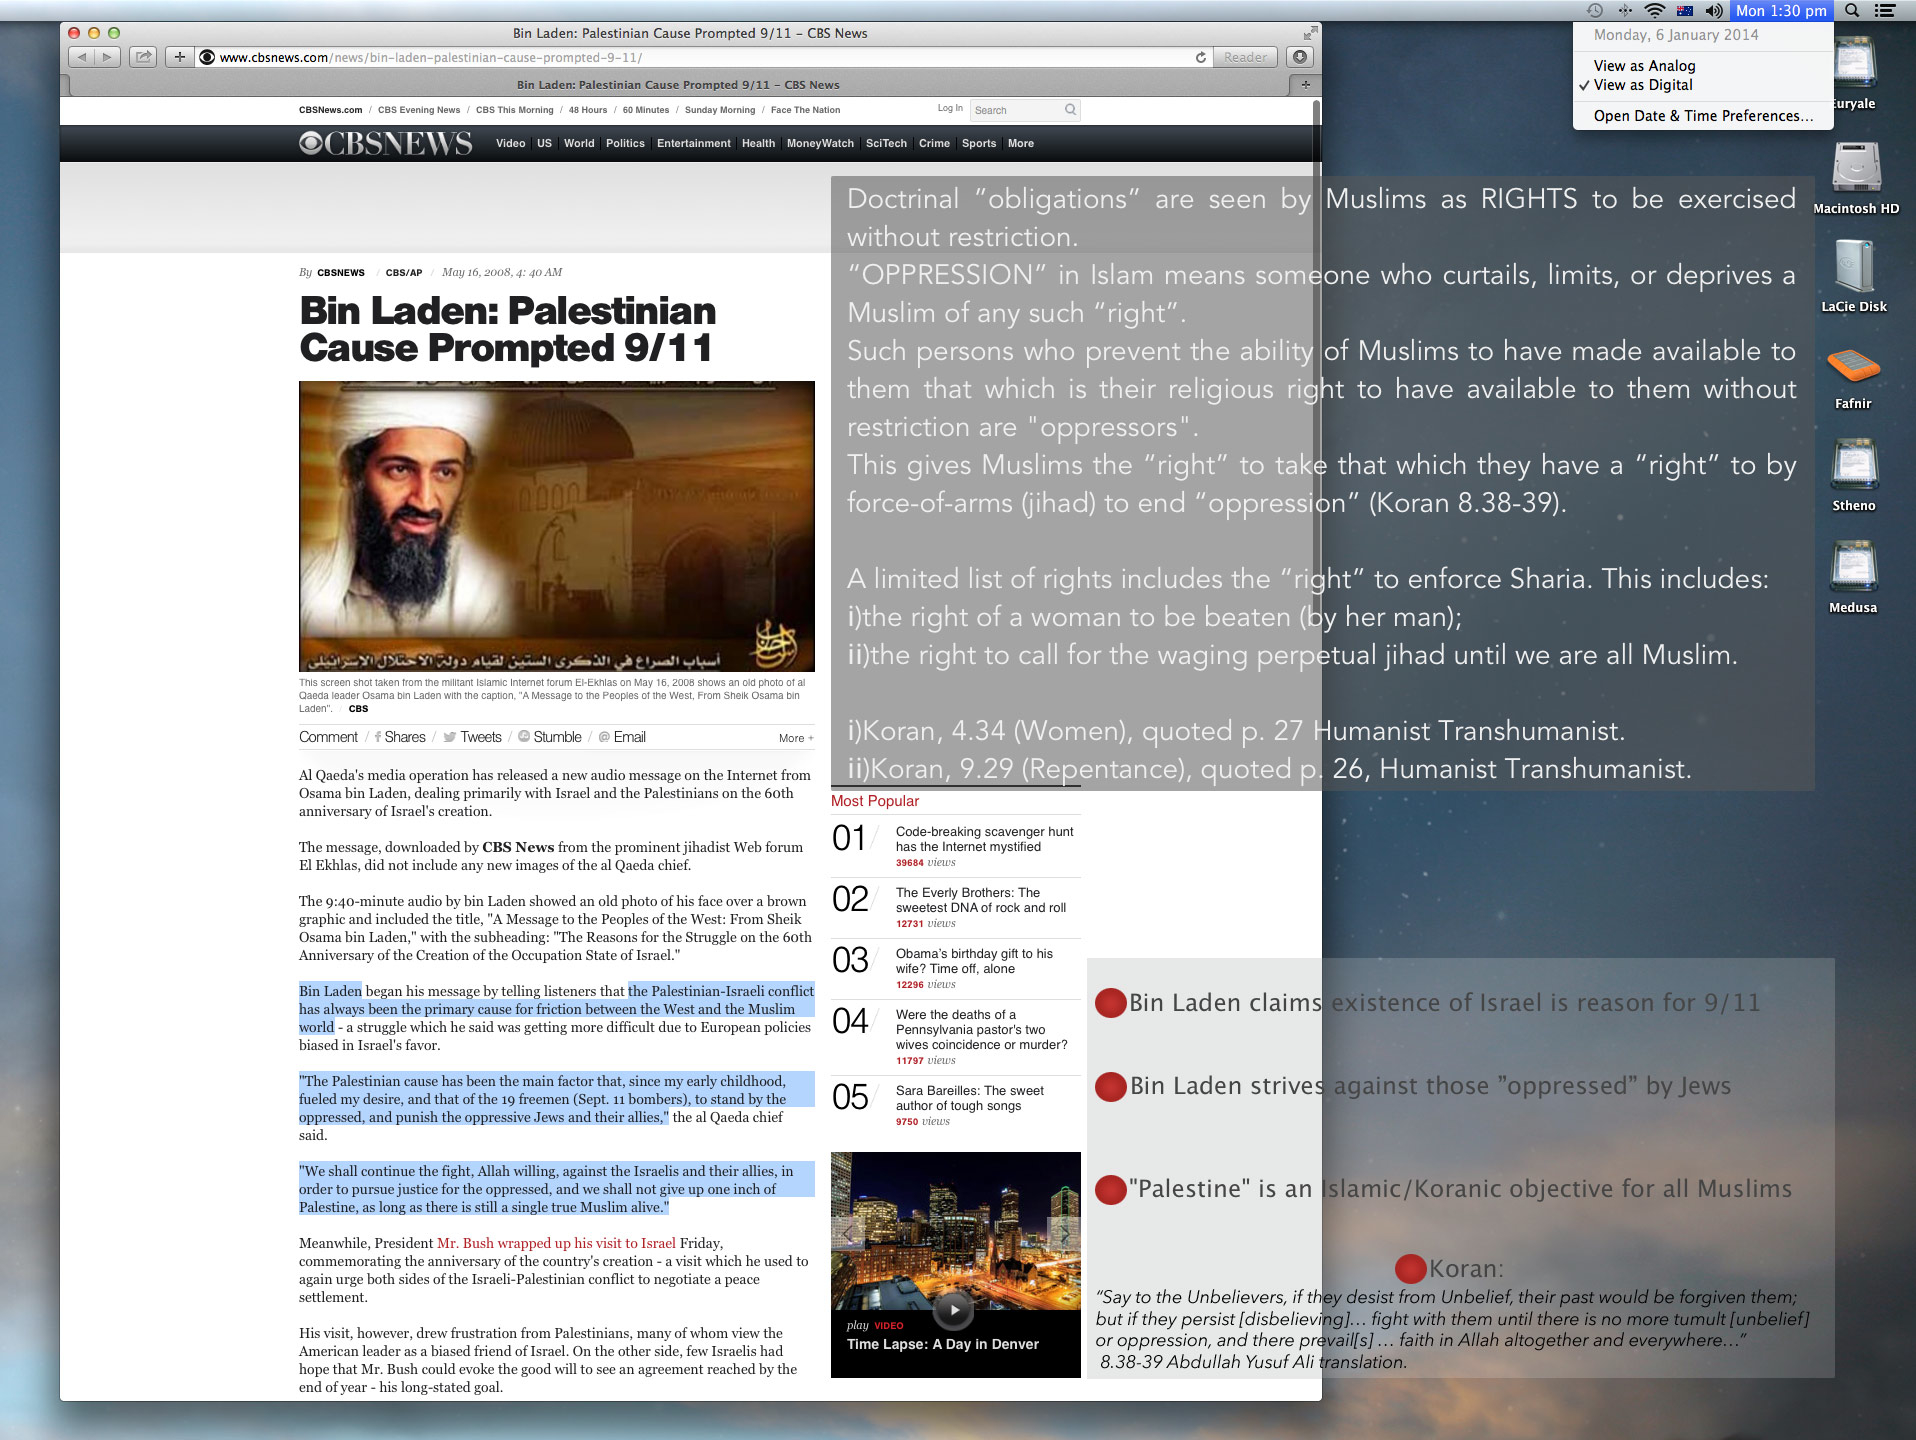Enter full screen with the window arrows icon
The image size is (1916, 1440).
(1309, 33)
